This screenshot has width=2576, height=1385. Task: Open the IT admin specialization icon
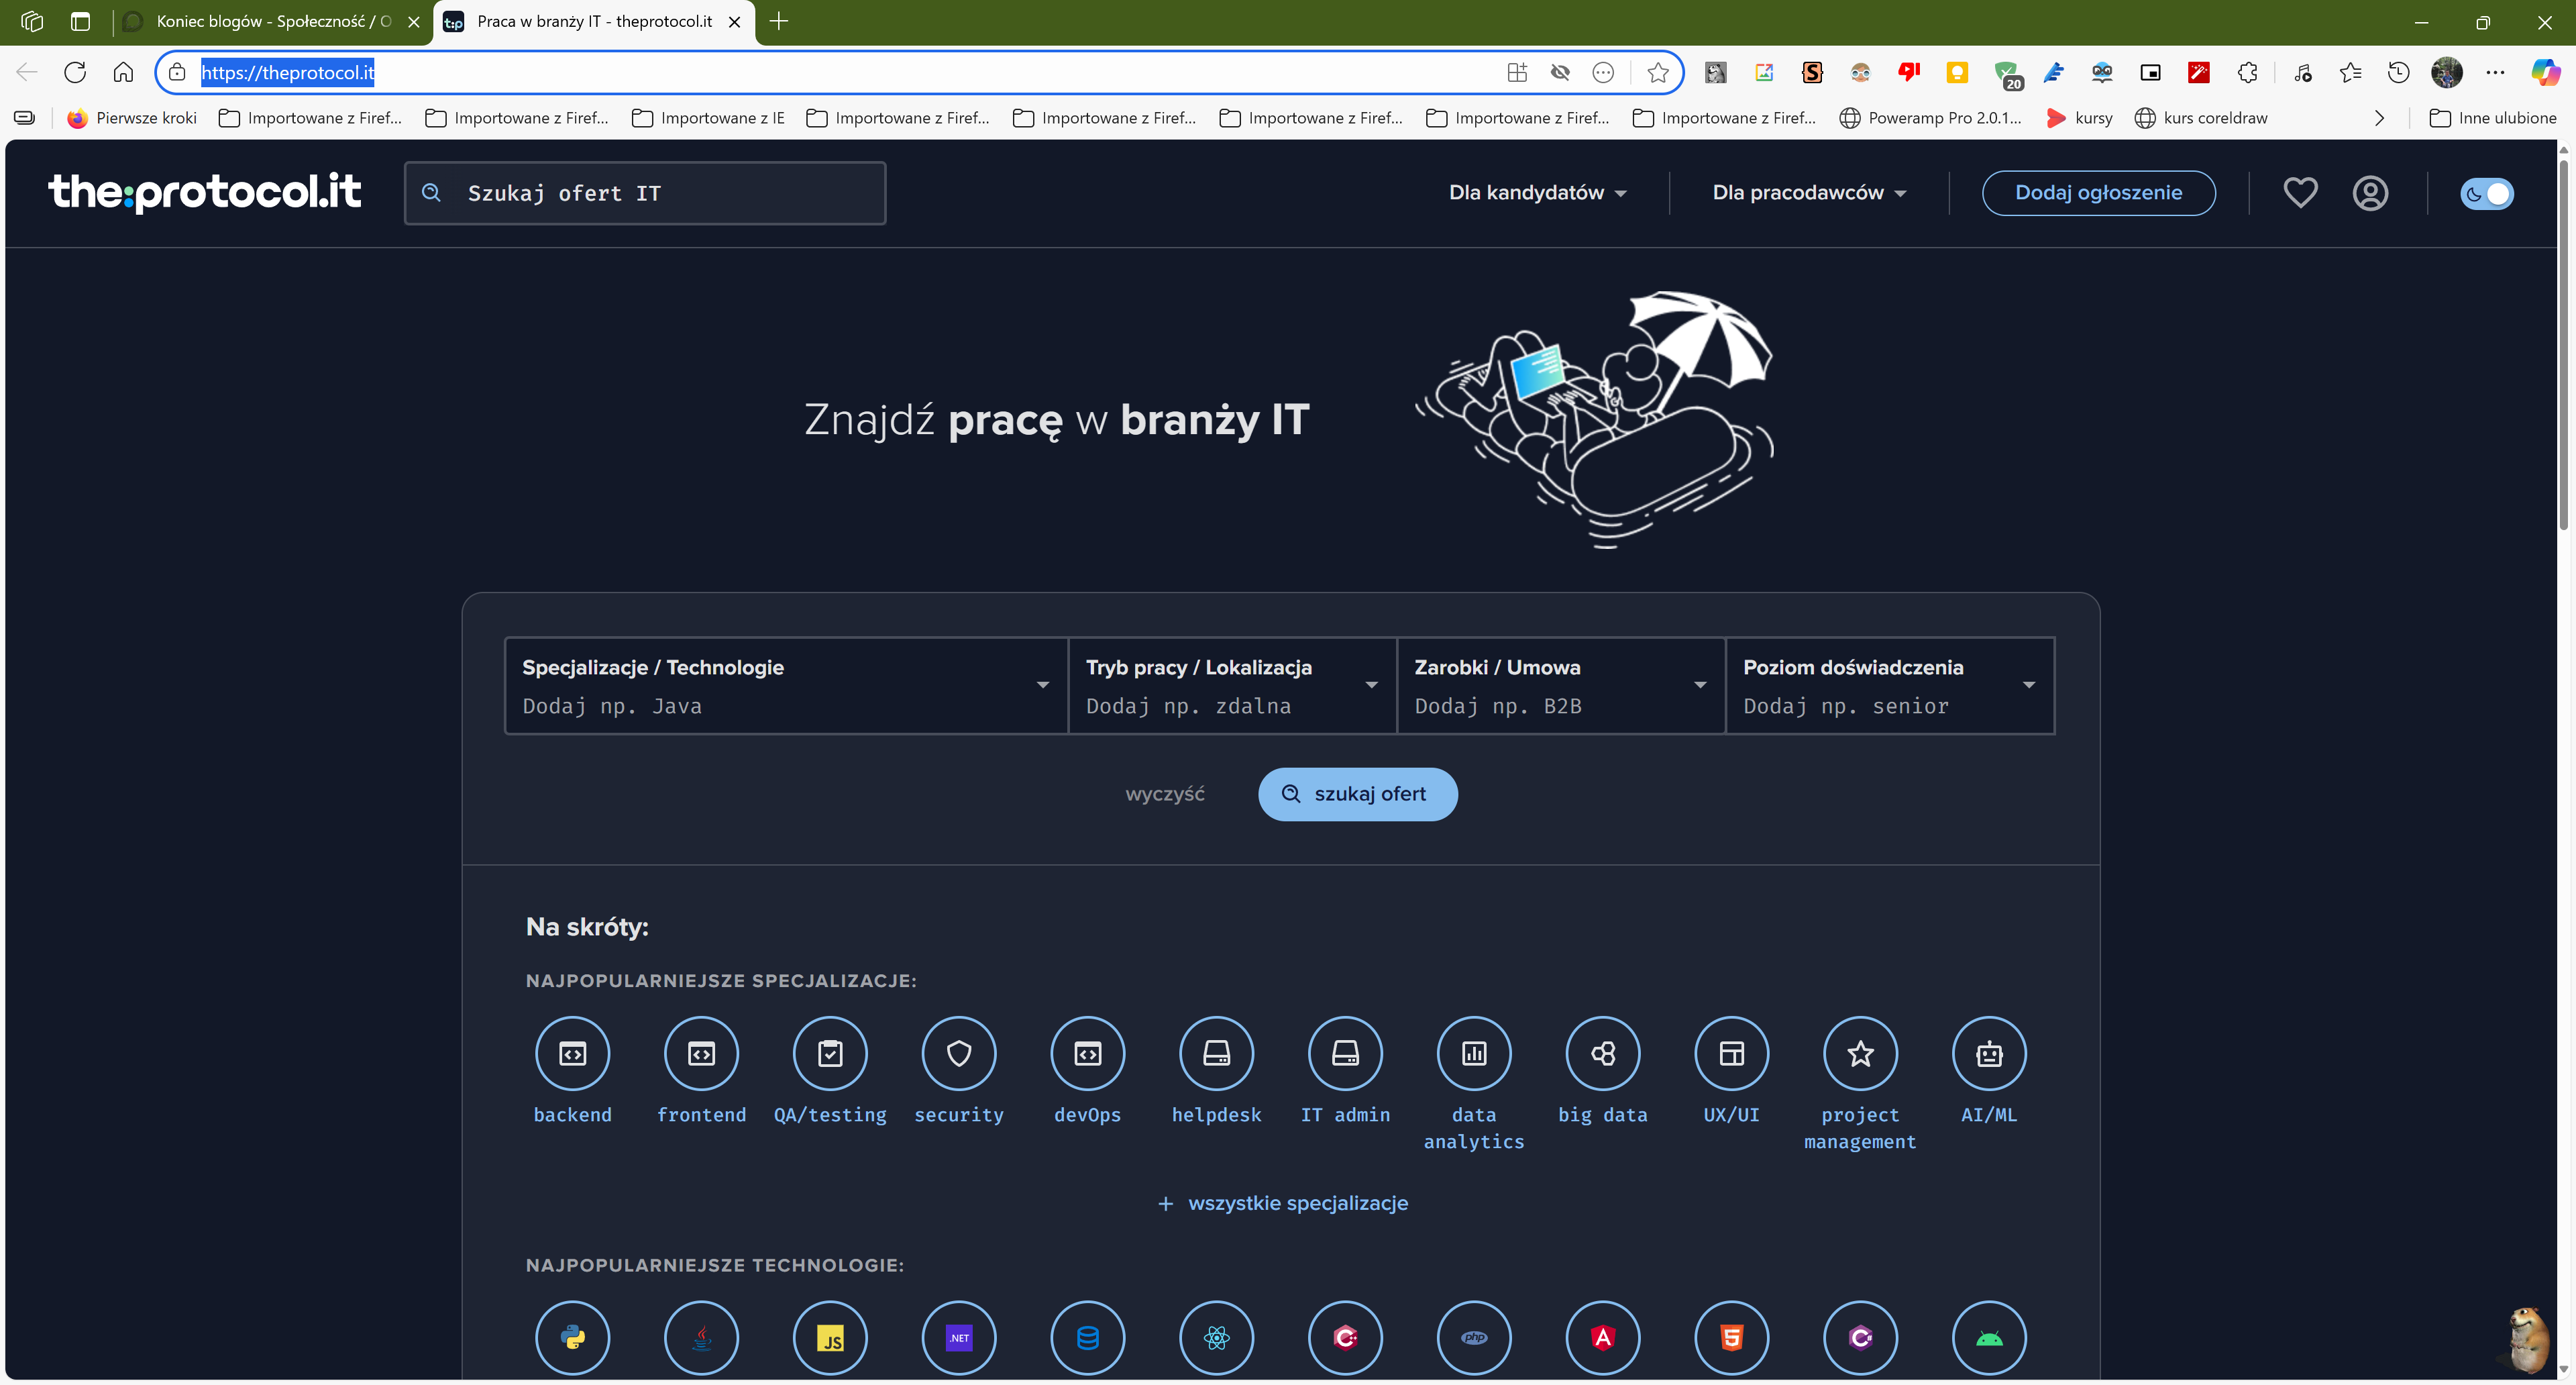click(1345, 1053)
